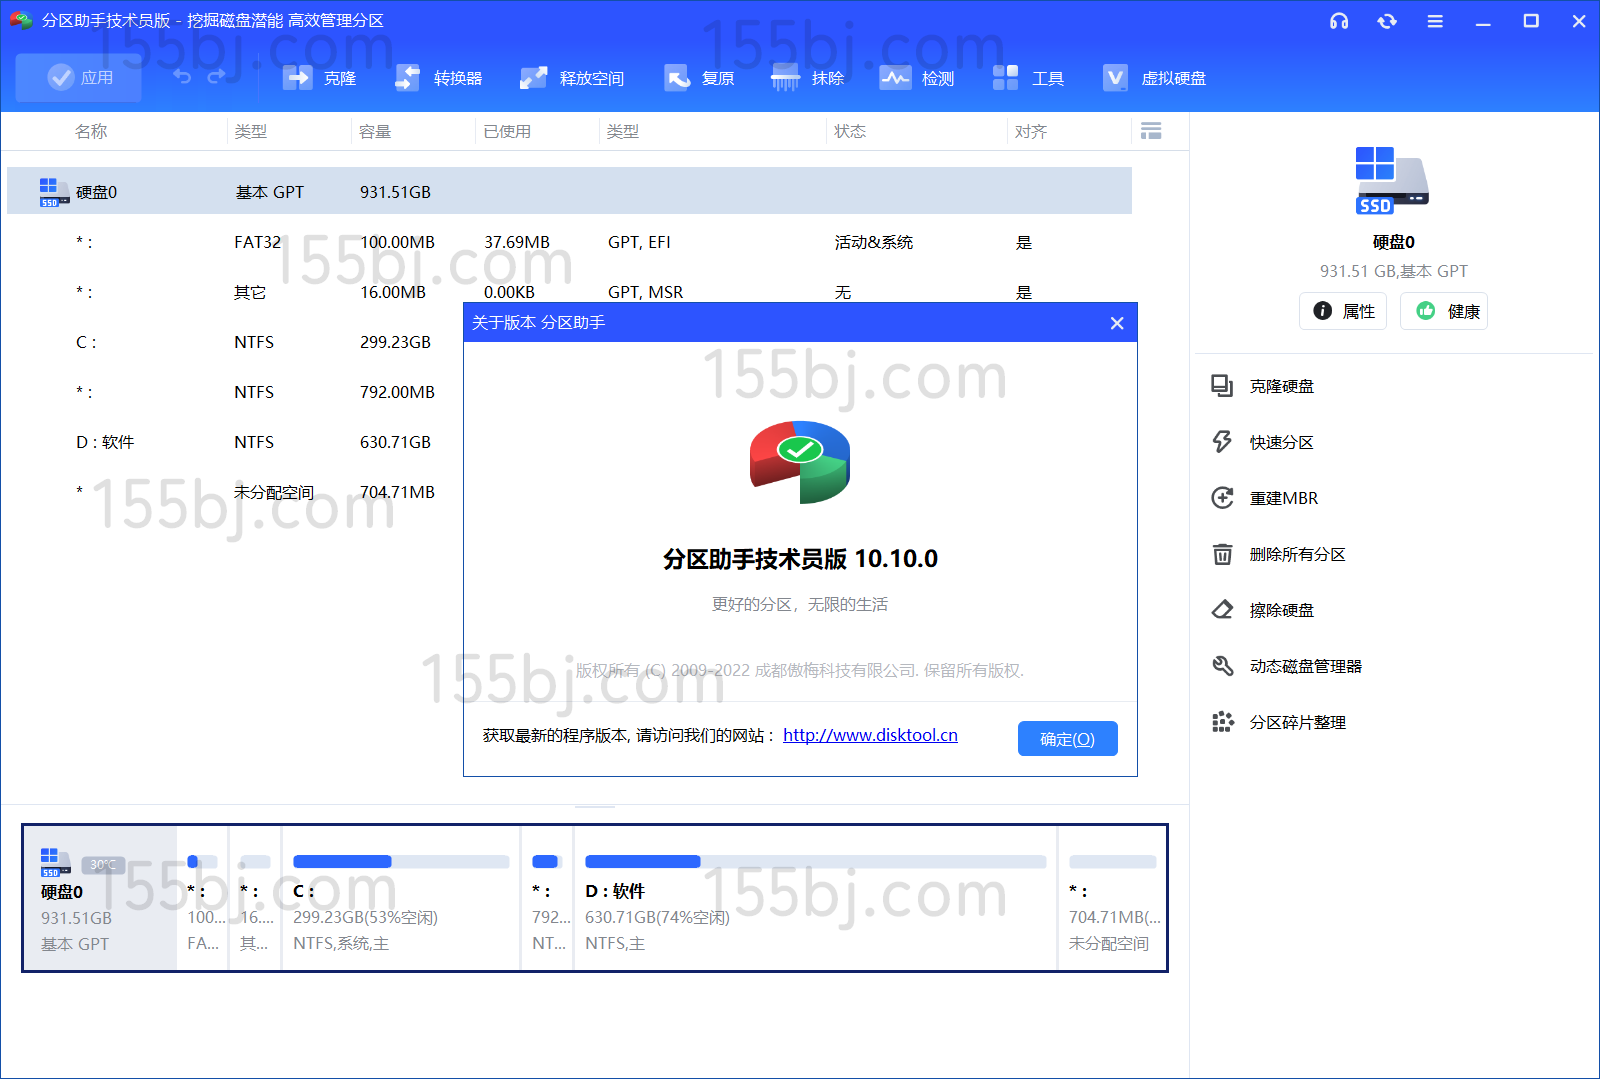Screen dimensions: 1600x1079
Task: Open the Virtual Disk (虚拟硬盘) tool
Action: (1154, 78)
